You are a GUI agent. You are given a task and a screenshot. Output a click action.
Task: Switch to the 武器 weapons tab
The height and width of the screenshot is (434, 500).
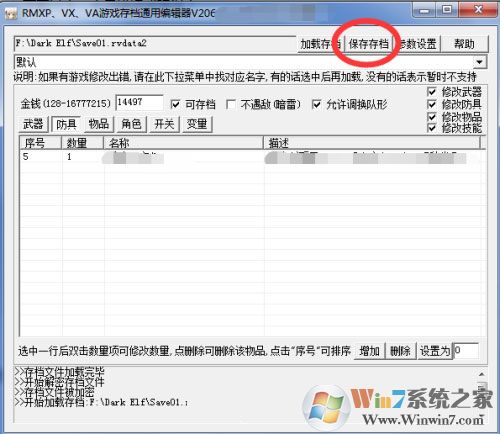click(x=33, y=124)
